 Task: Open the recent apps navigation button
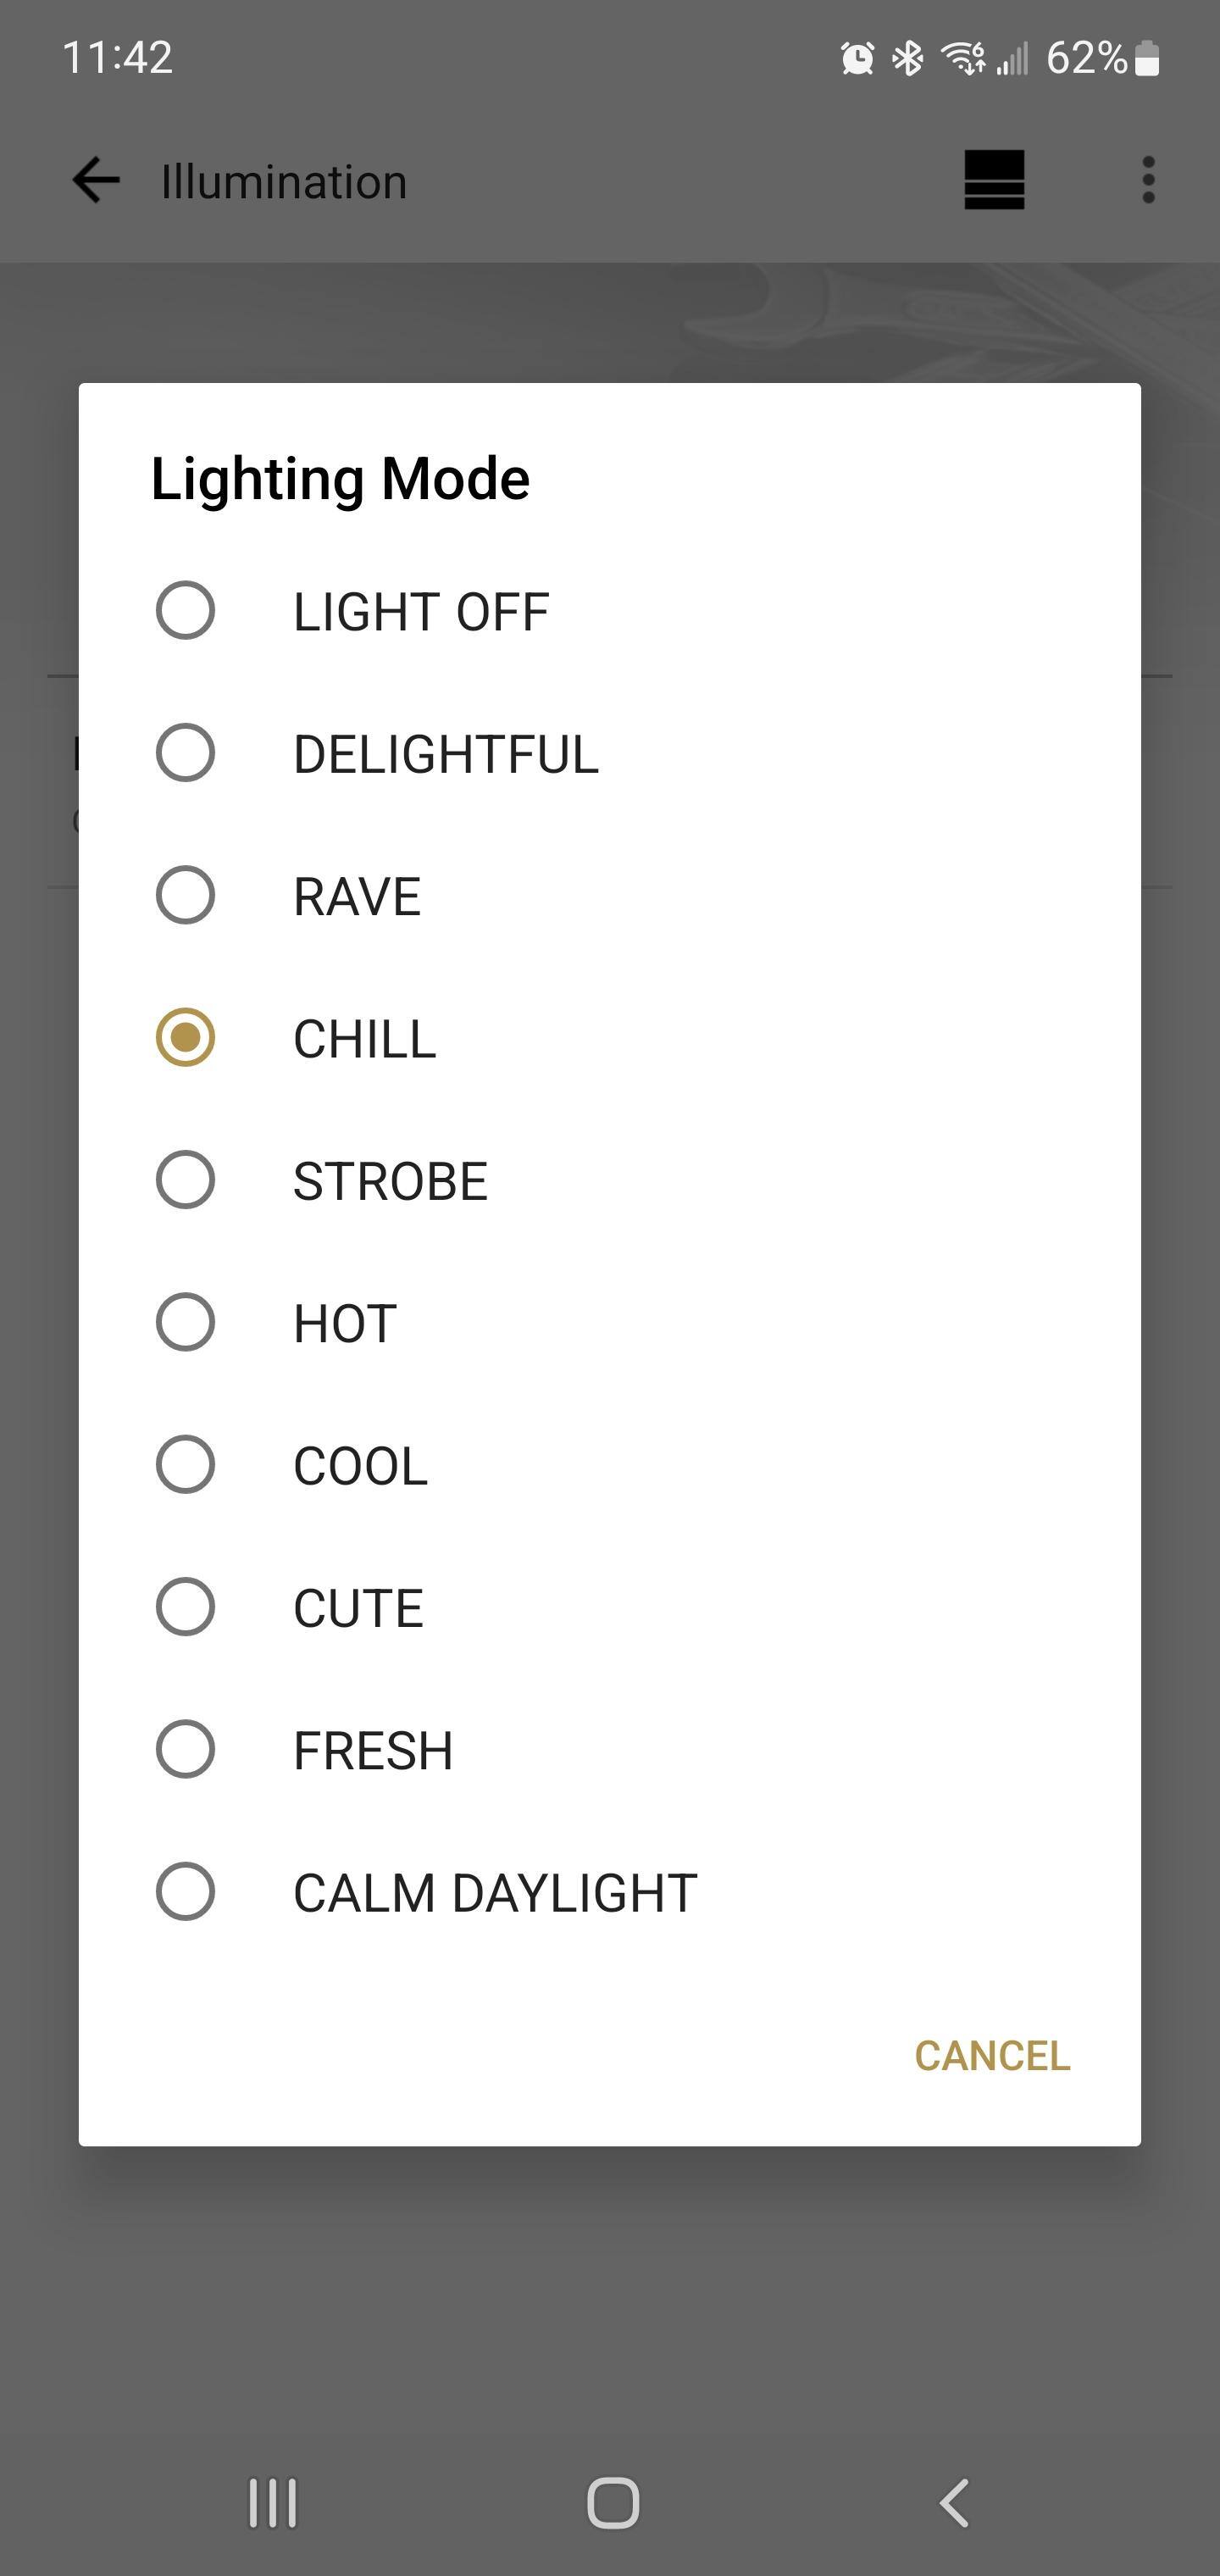click(x=272, y=2503)
